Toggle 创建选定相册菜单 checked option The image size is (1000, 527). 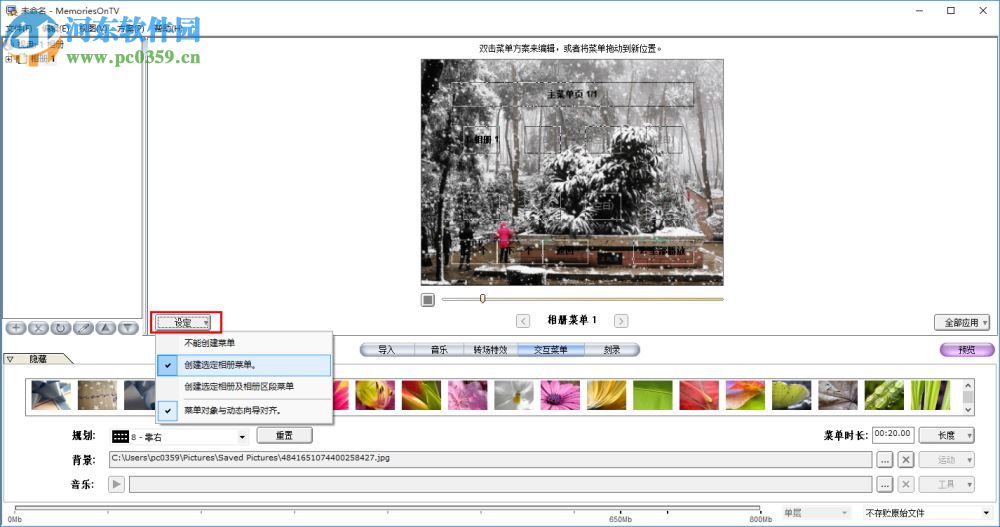[244, 365]
